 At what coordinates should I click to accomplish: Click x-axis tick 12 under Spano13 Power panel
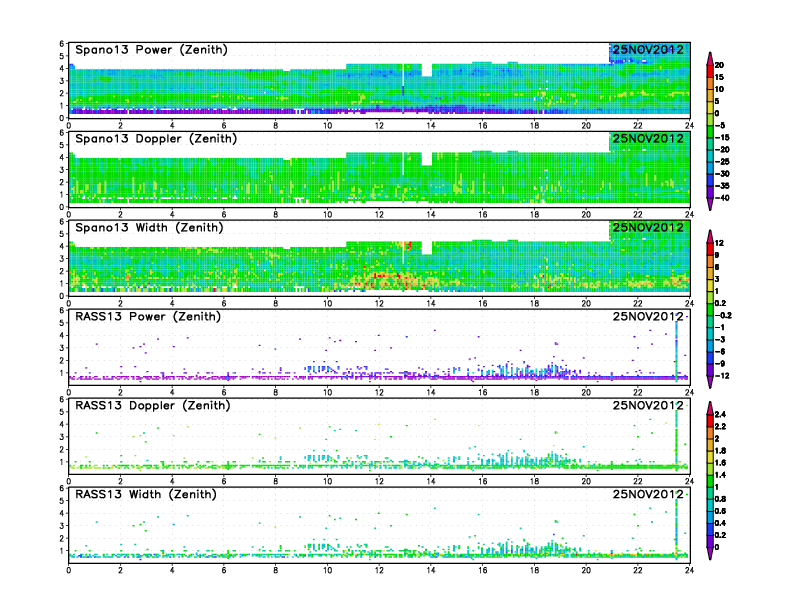(x=379, y=126)
